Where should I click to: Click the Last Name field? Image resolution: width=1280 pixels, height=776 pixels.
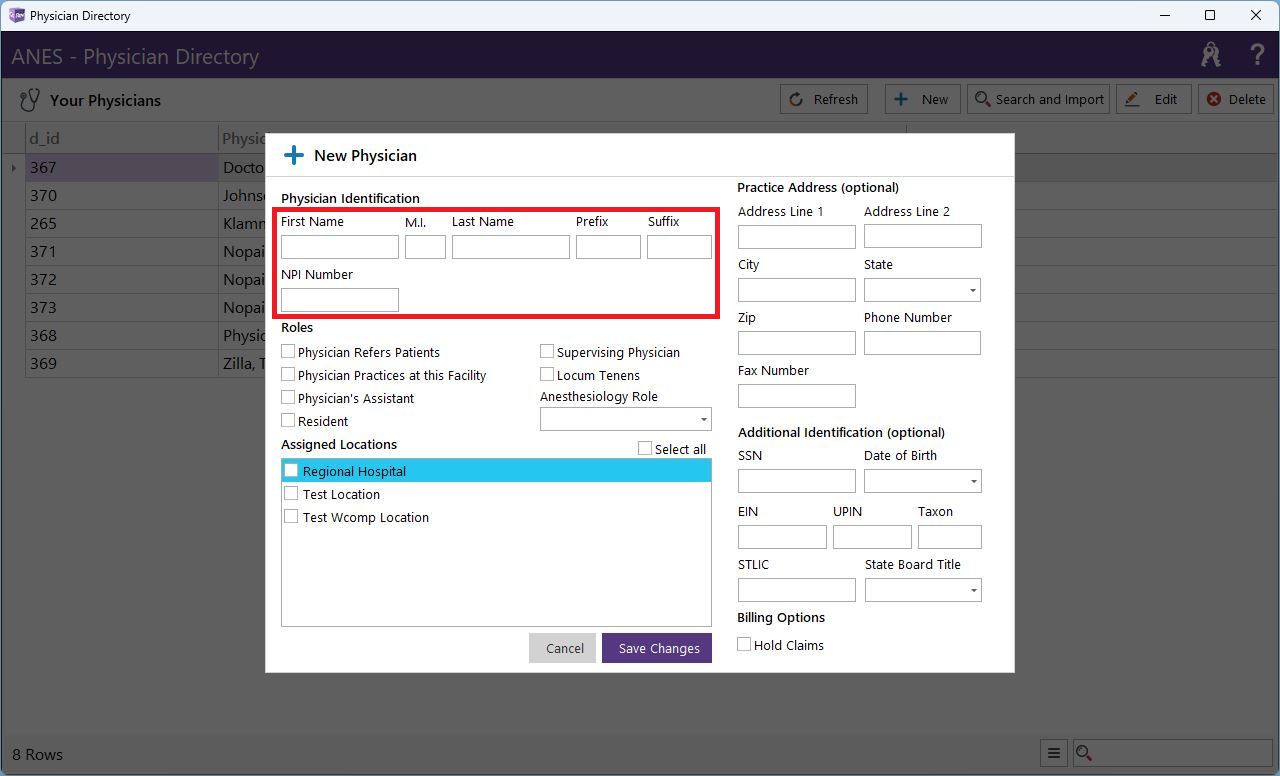511,246
